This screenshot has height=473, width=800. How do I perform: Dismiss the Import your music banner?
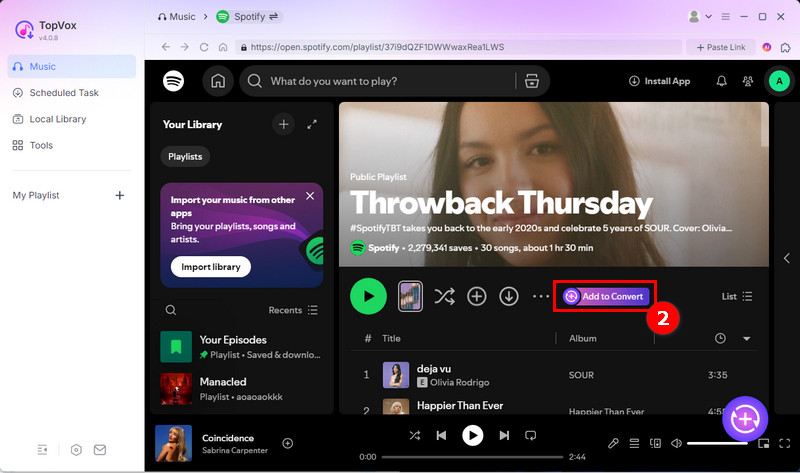click(x=310, y=196)
